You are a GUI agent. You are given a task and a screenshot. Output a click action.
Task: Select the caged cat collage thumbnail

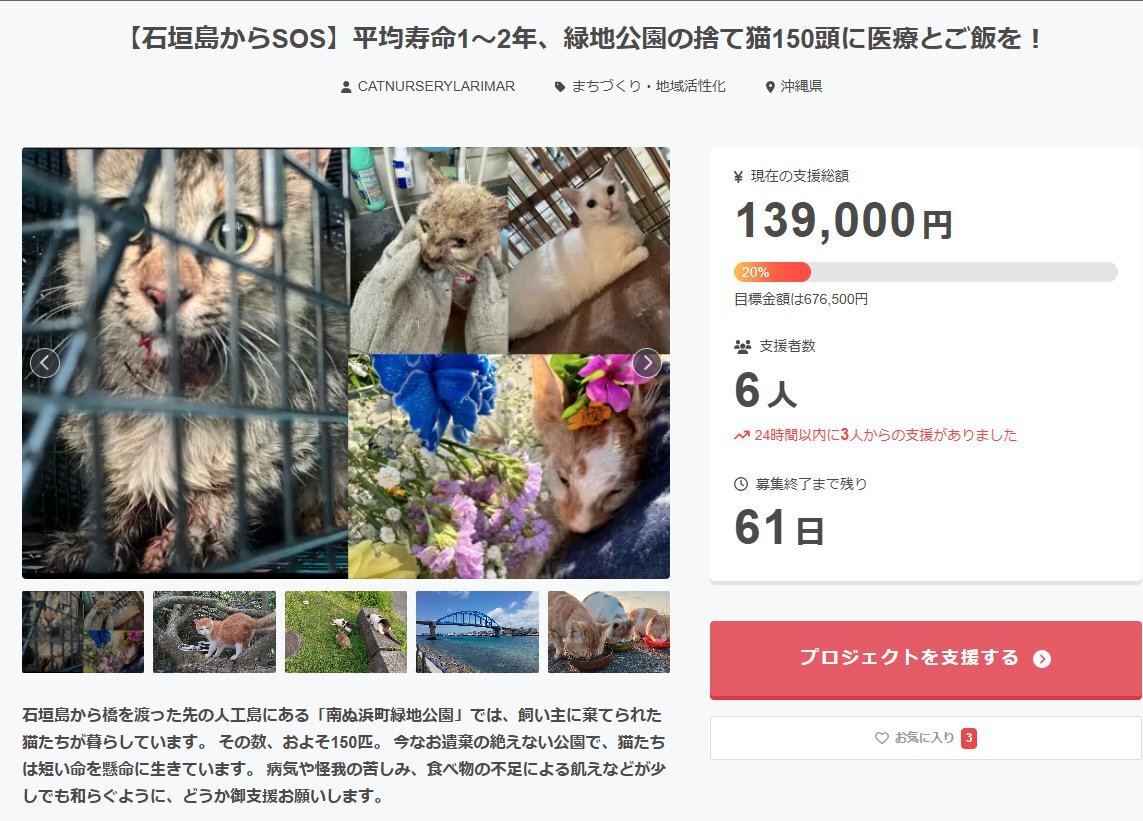pyautogui.click(x=83, y=632)
